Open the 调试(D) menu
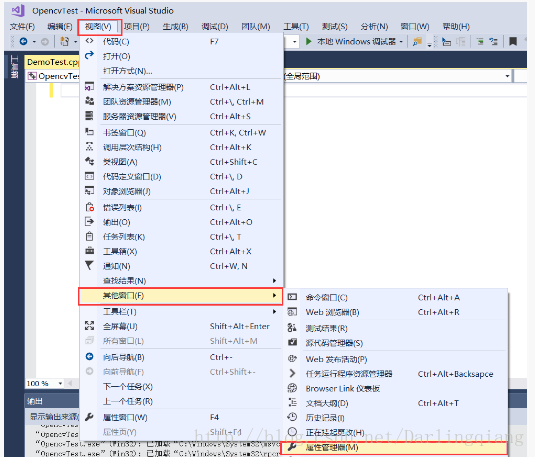This screenshot has width=535, height=457. tap(215, 27)
